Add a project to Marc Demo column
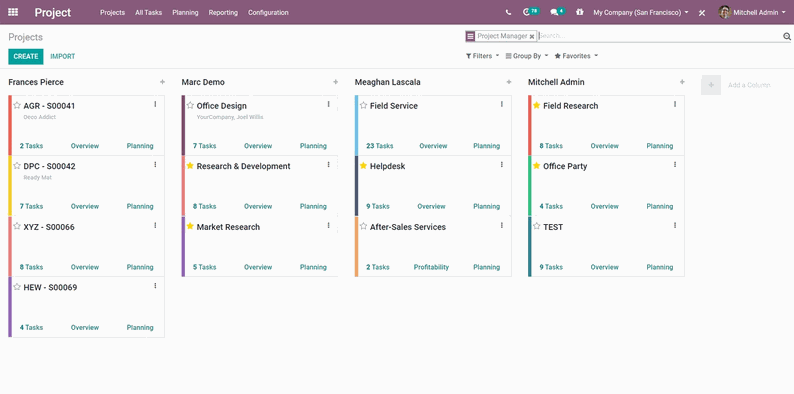This screenshot has width=794, height=394. [x=336, y=82]
